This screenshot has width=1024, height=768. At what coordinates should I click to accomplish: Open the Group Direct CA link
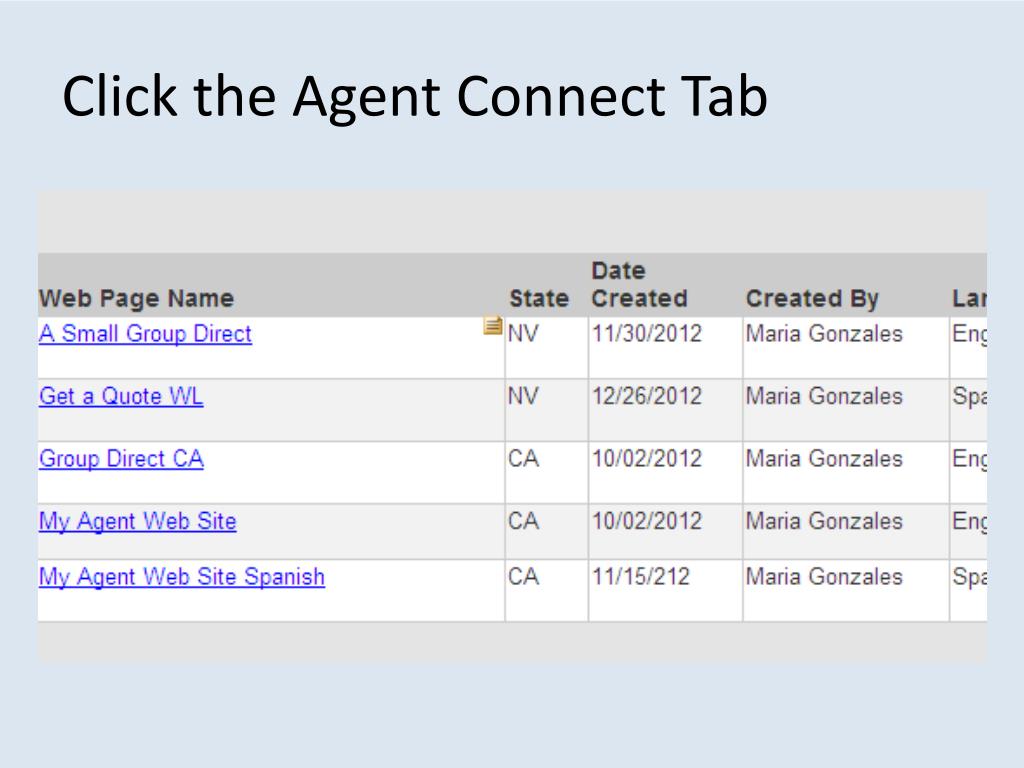click(121, 458)
